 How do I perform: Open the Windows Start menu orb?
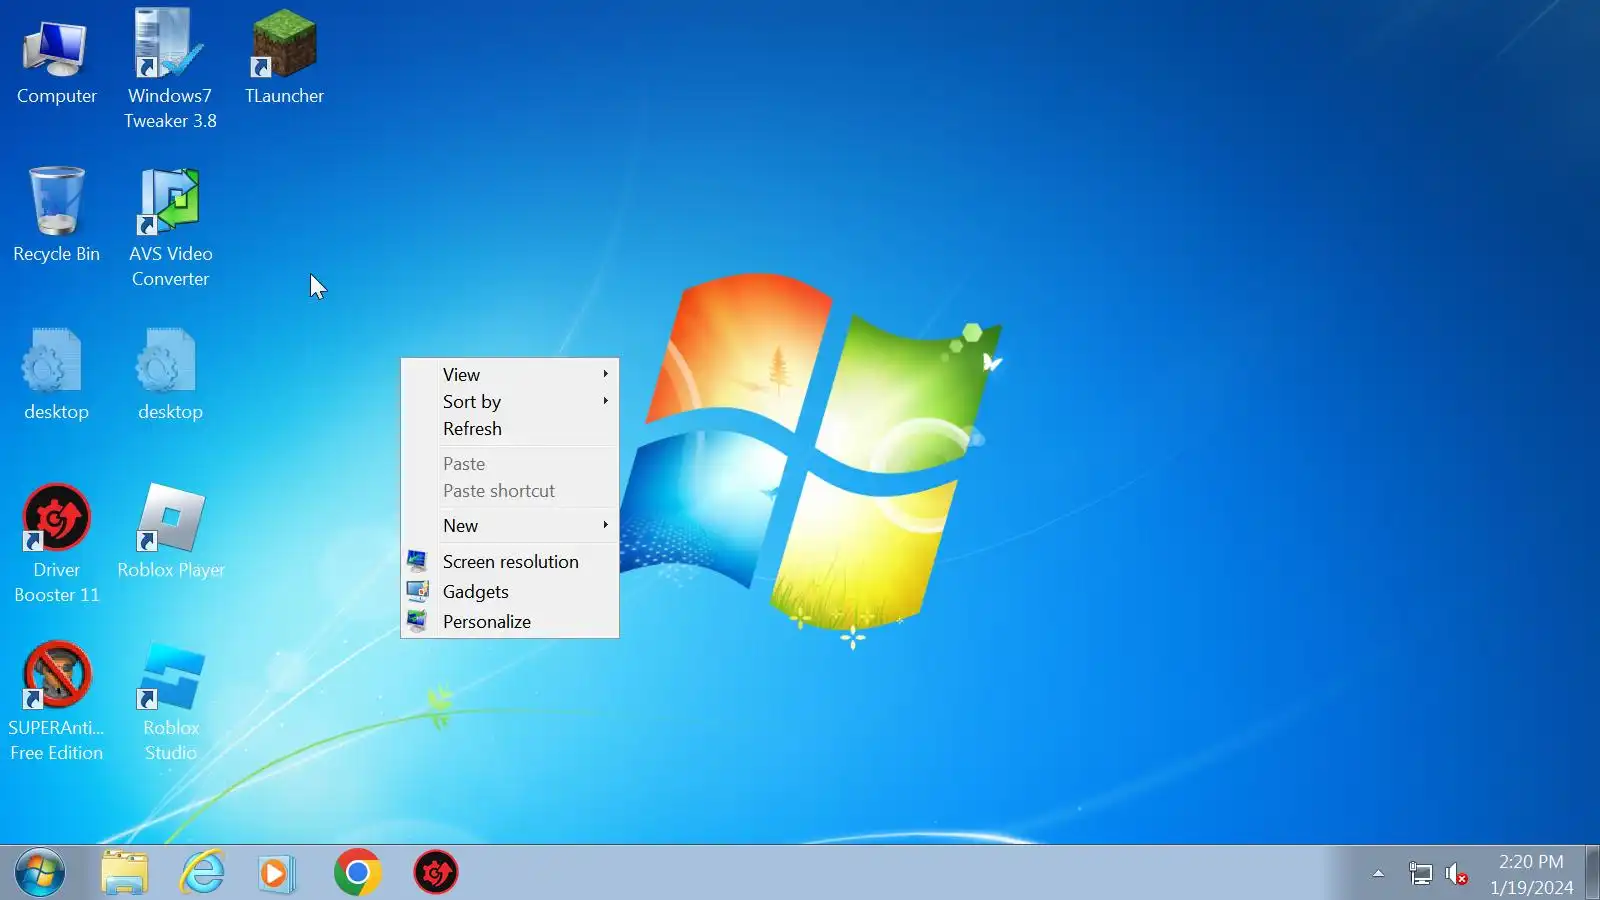click(x=40, y=873)
